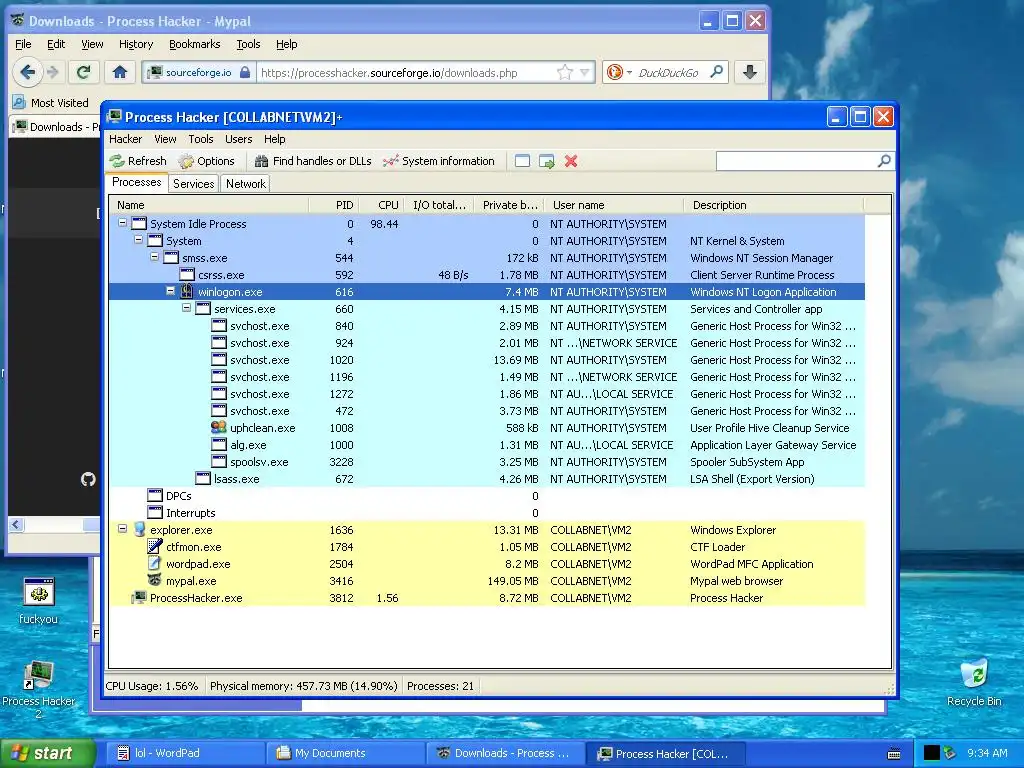
Task: Click Back arrow in Mypal browser
Action: (x=27, y=72)
